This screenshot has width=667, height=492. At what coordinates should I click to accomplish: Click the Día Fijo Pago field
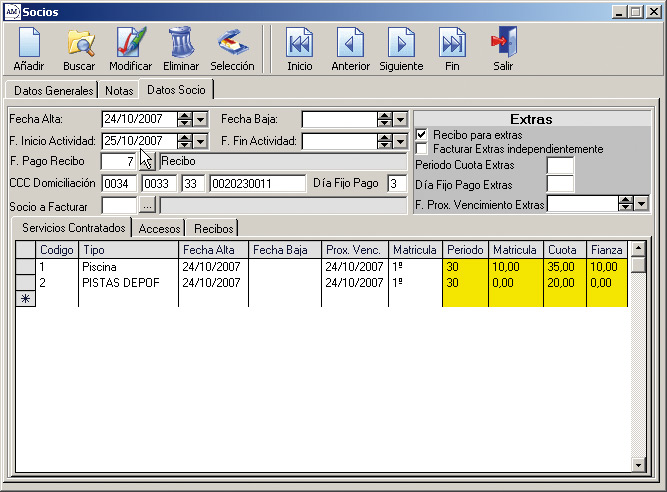pos(397,183)
